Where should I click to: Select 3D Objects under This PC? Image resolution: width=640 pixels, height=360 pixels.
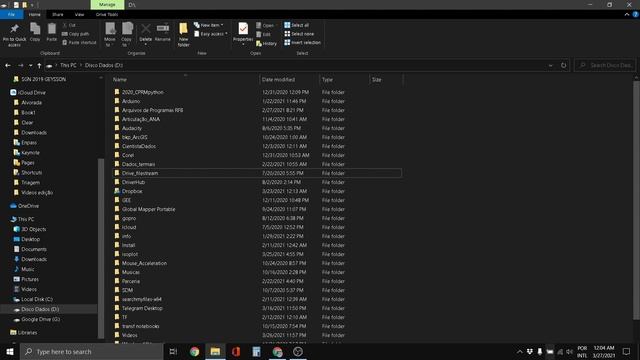pos(33,229)
